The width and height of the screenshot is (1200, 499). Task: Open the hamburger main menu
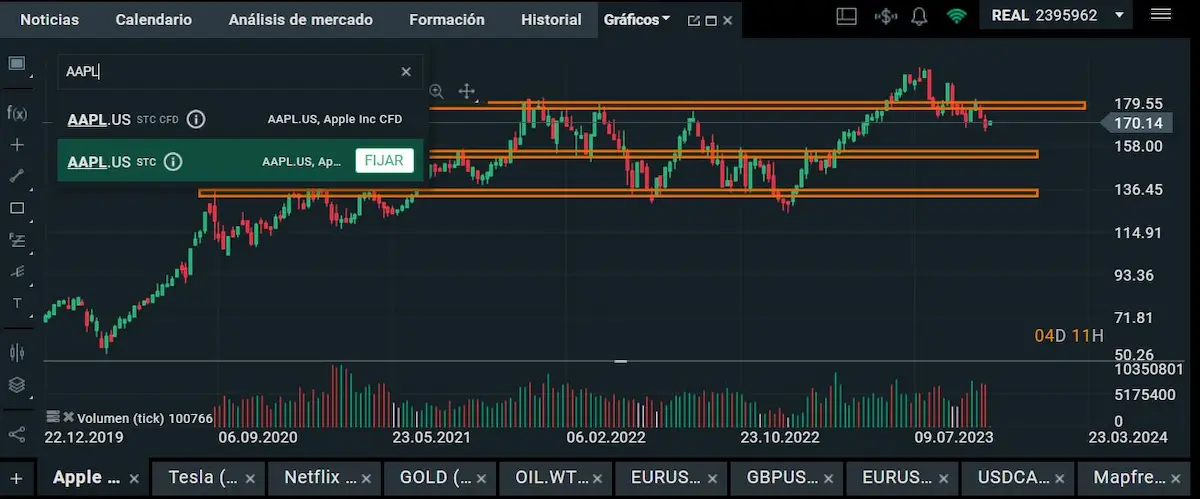[1160, 15]
